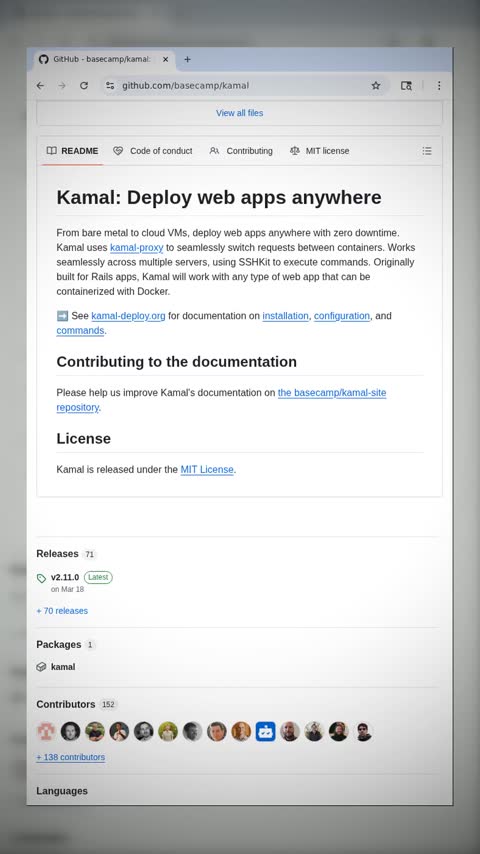Close the GitHub basecamp/kamal tab
The image size is (480, 854).
point(166,59)
